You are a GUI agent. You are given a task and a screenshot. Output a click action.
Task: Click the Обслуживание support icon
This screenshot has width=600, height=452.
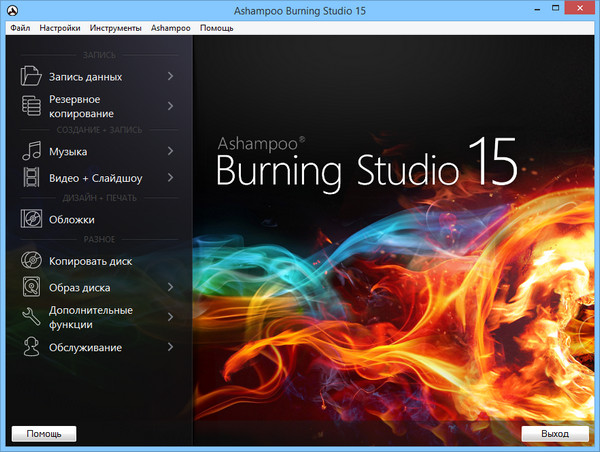click(x=31, y=347)
